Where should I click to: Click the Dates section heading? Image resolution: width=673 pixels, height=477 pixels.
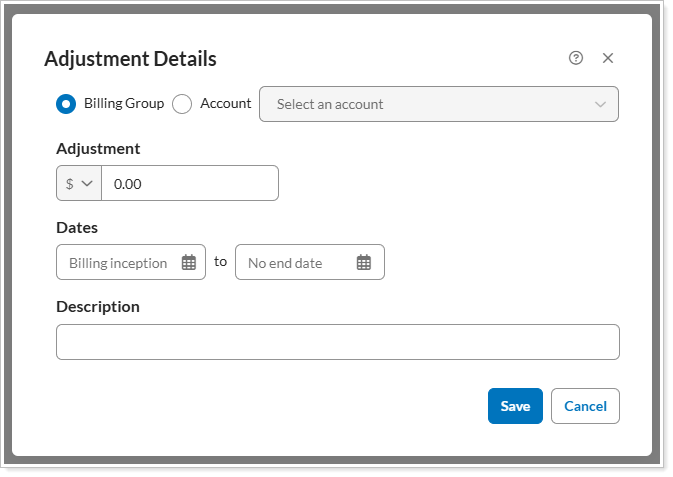(77, 228)
